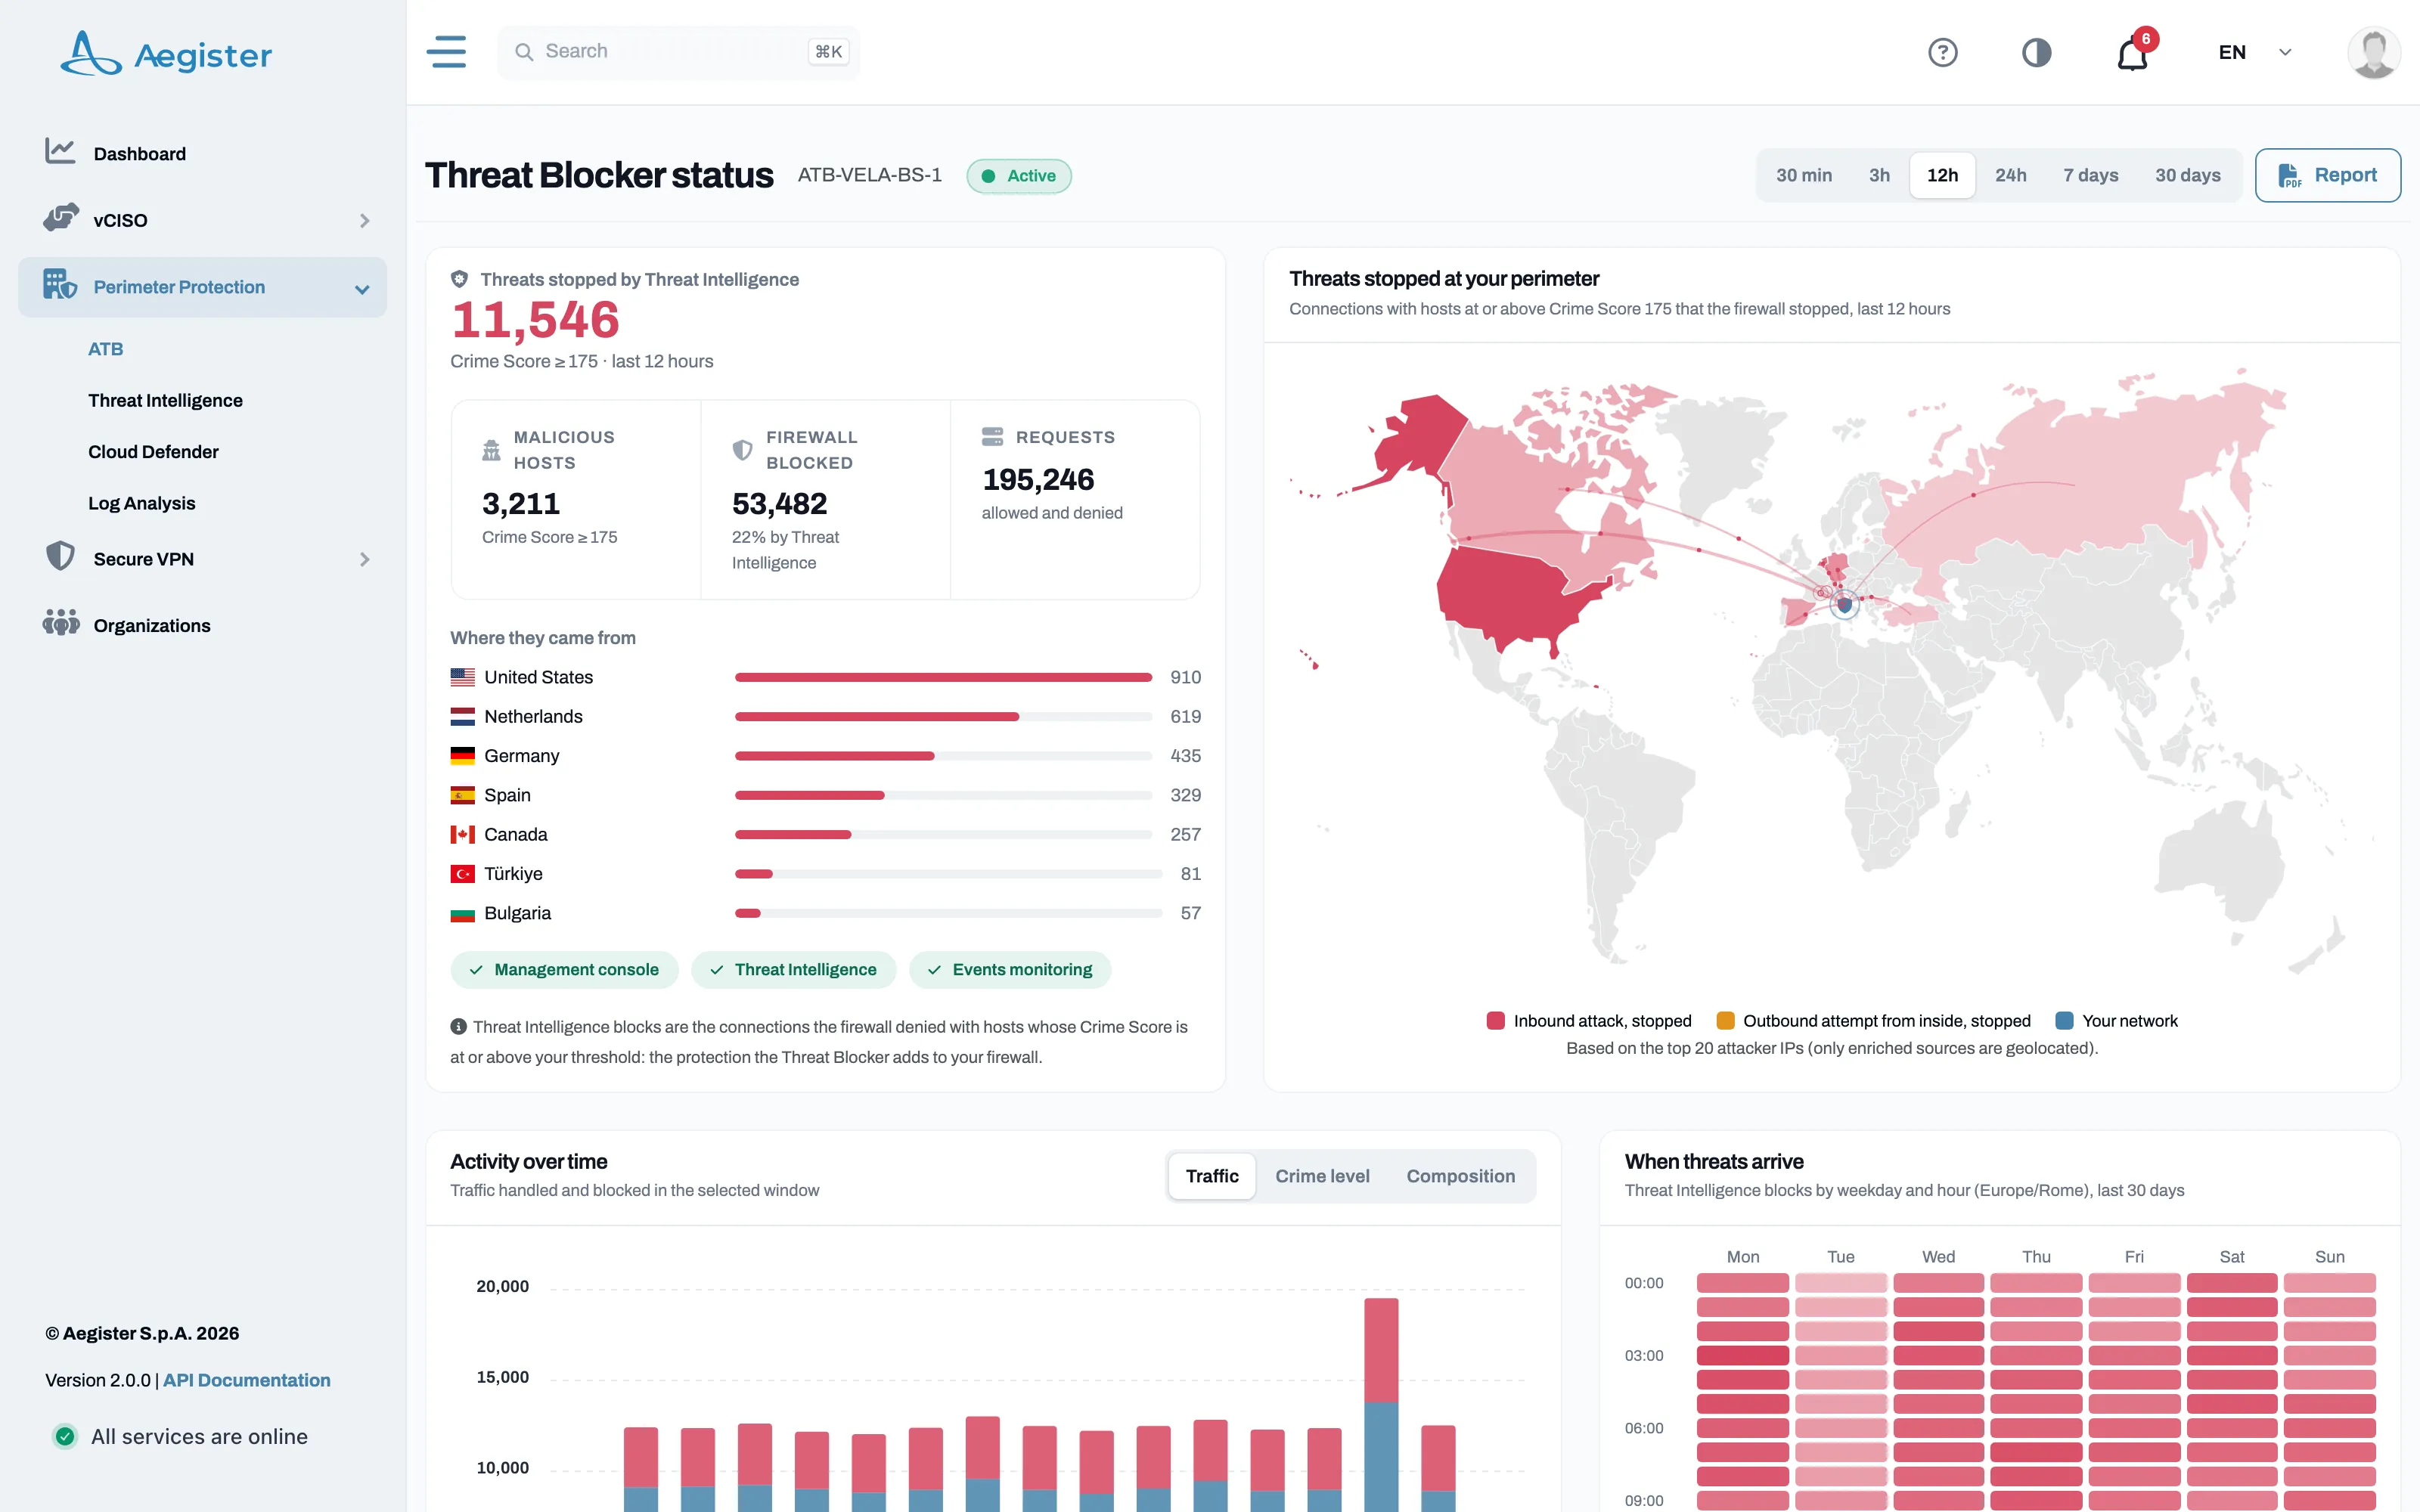Click the Dashboard chart icon
The width and height of the screenshot is (2420, 1512).
tap(60, 152)
